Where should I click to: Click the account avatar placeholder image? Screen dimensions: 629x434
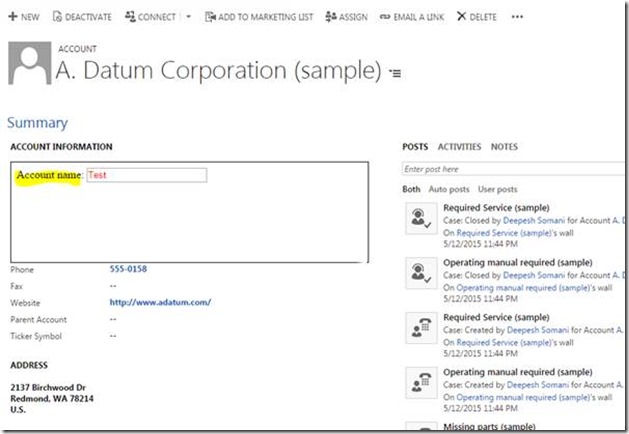28,65
